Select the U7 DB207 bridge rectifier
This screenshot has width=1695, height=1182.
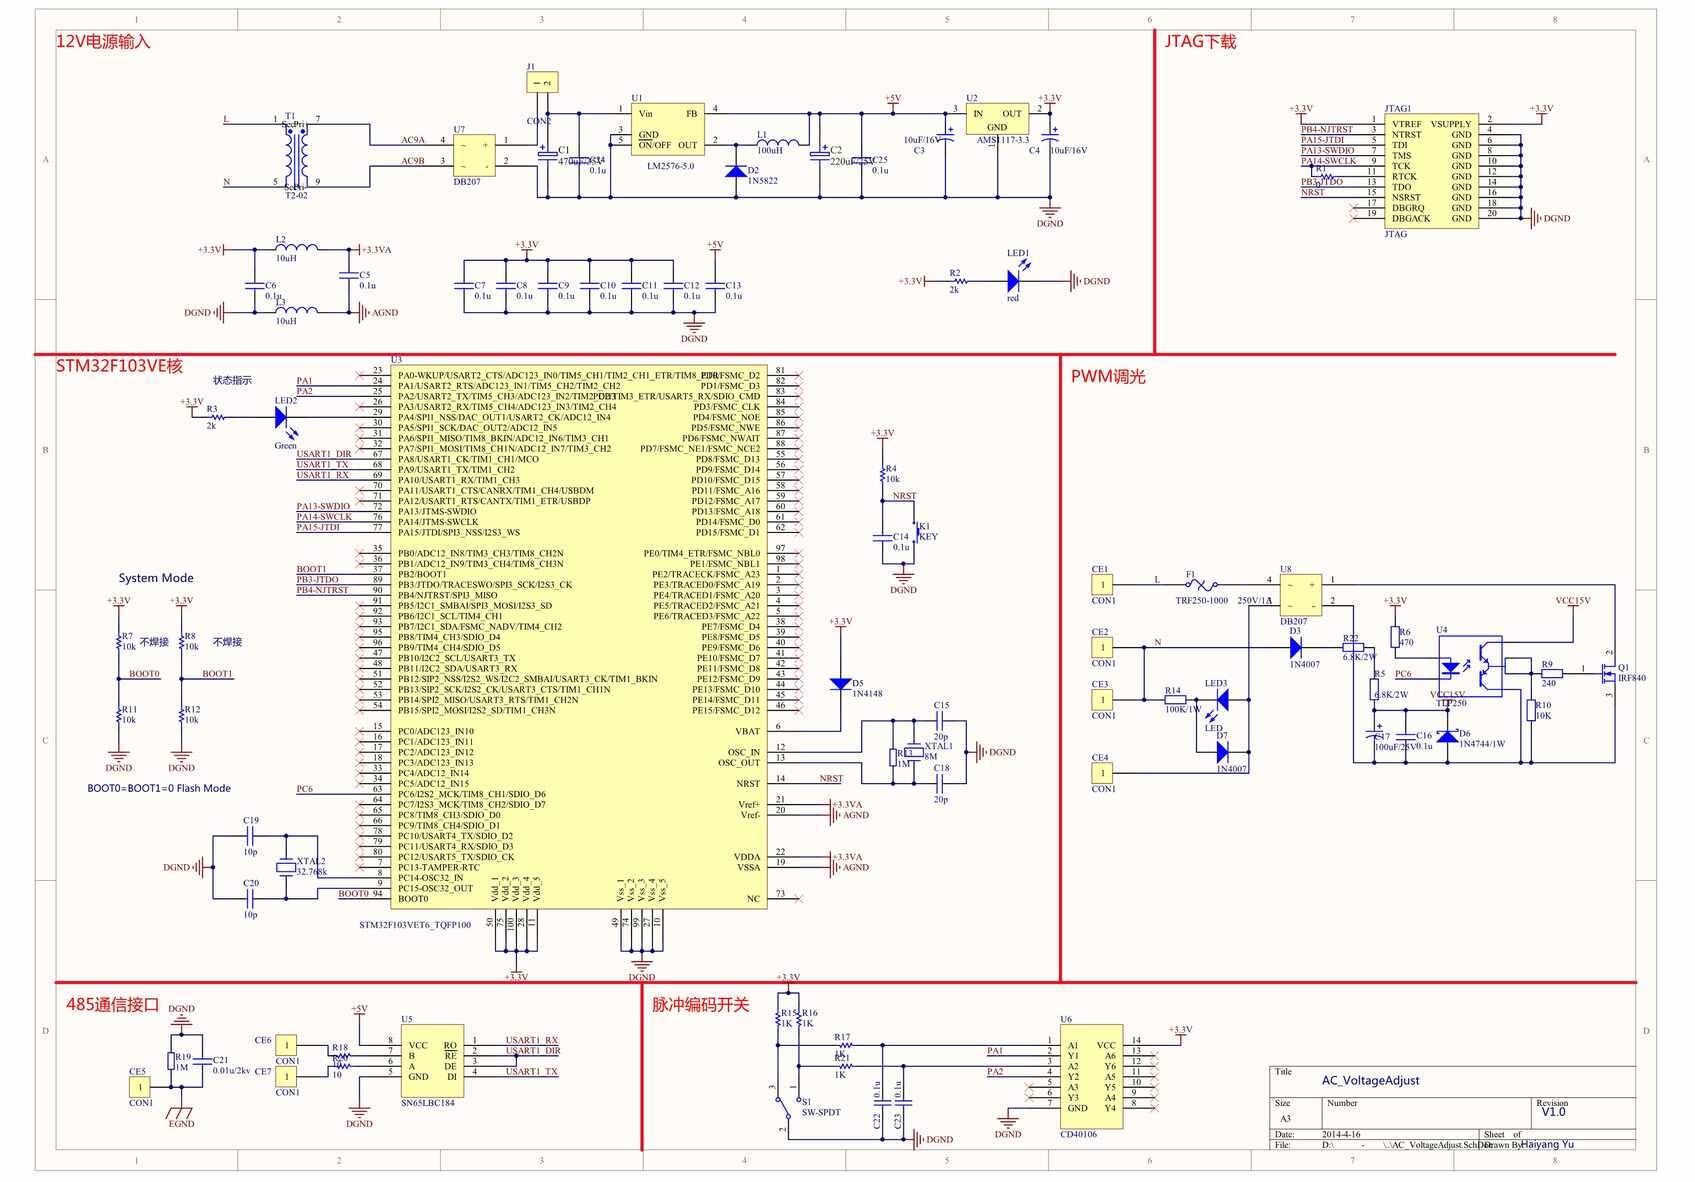click(x=473, y=155)
